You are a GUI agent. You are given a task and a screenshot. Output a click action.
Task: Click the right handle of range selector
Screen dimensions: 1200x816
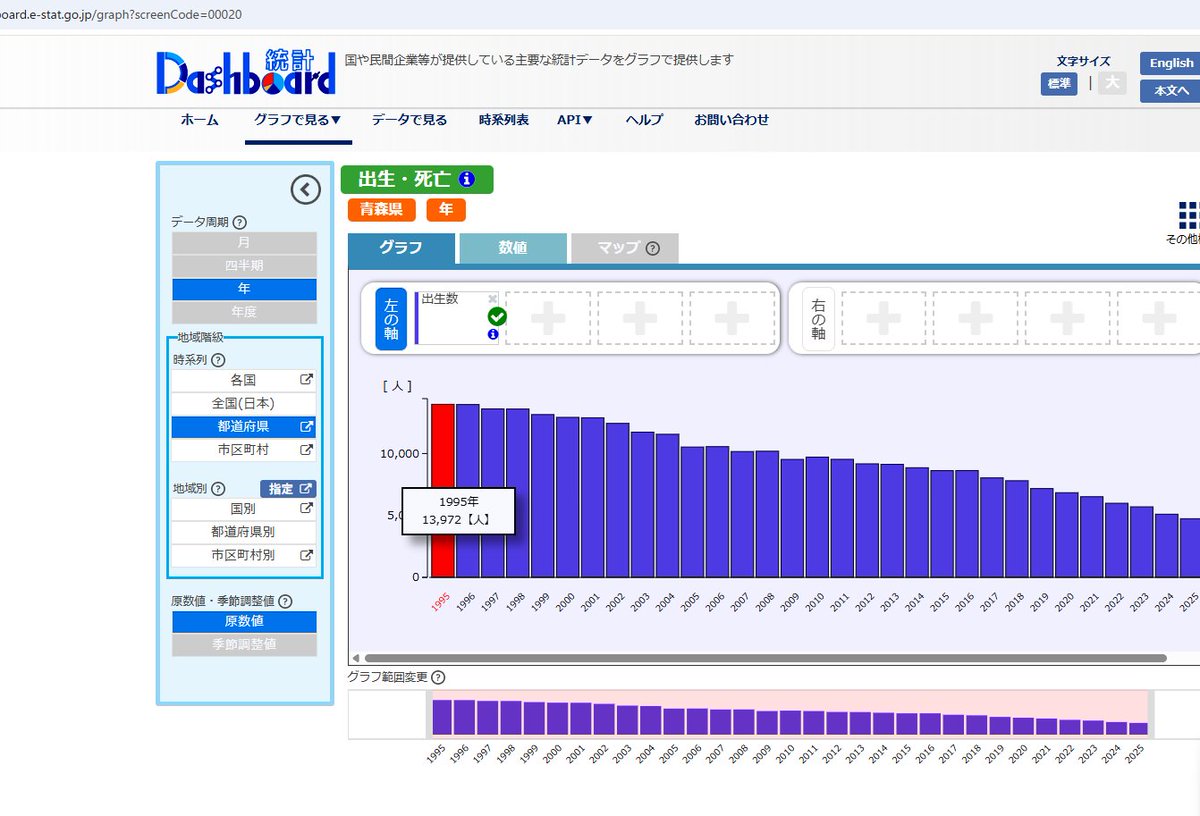point(1149,714)
